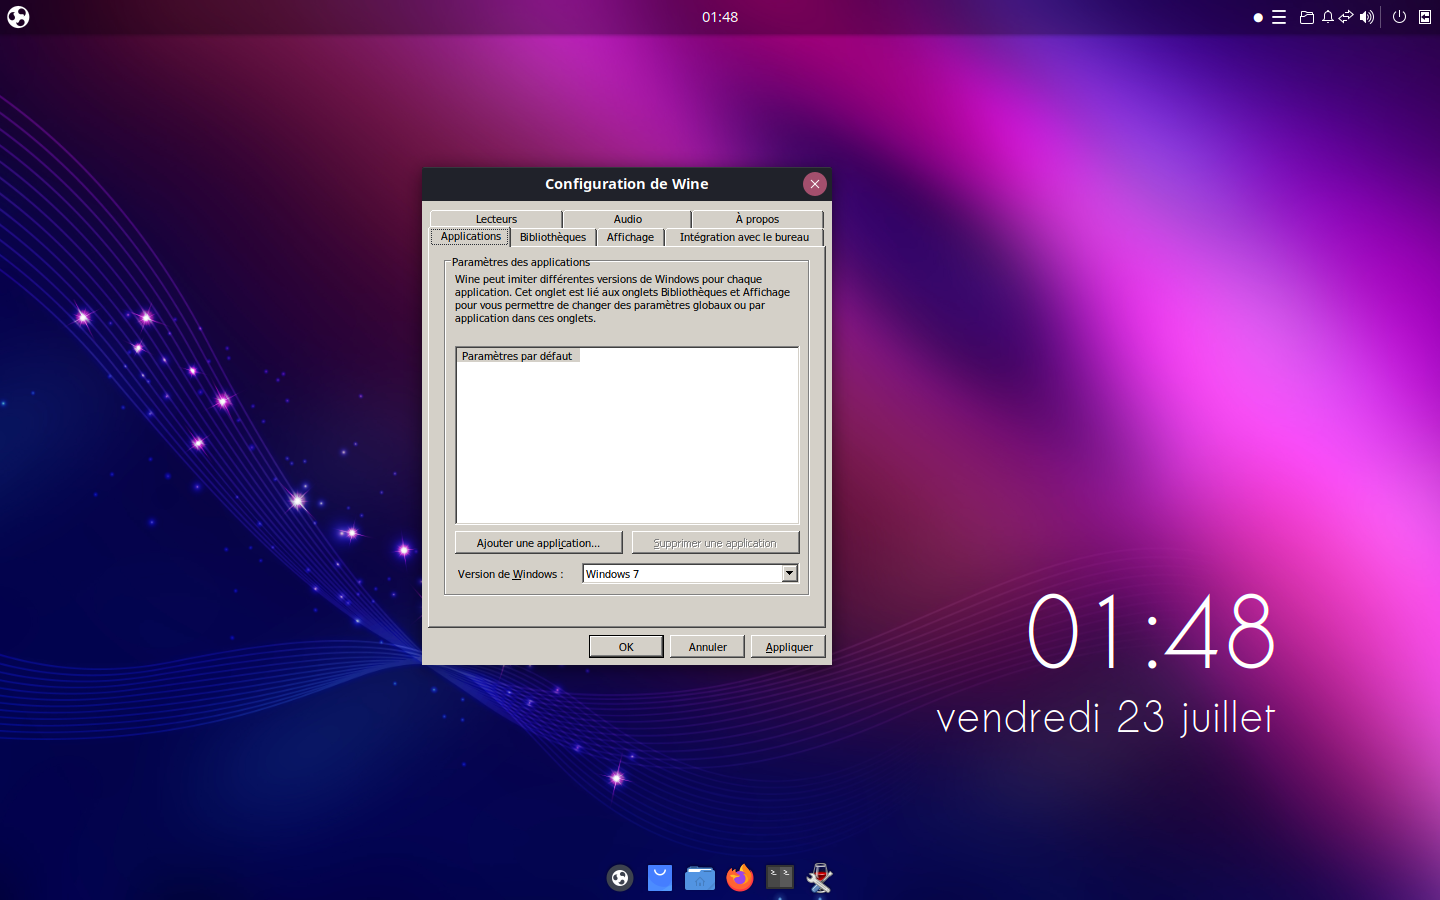Open Intégration avec le bureau tab

[744, 237]
